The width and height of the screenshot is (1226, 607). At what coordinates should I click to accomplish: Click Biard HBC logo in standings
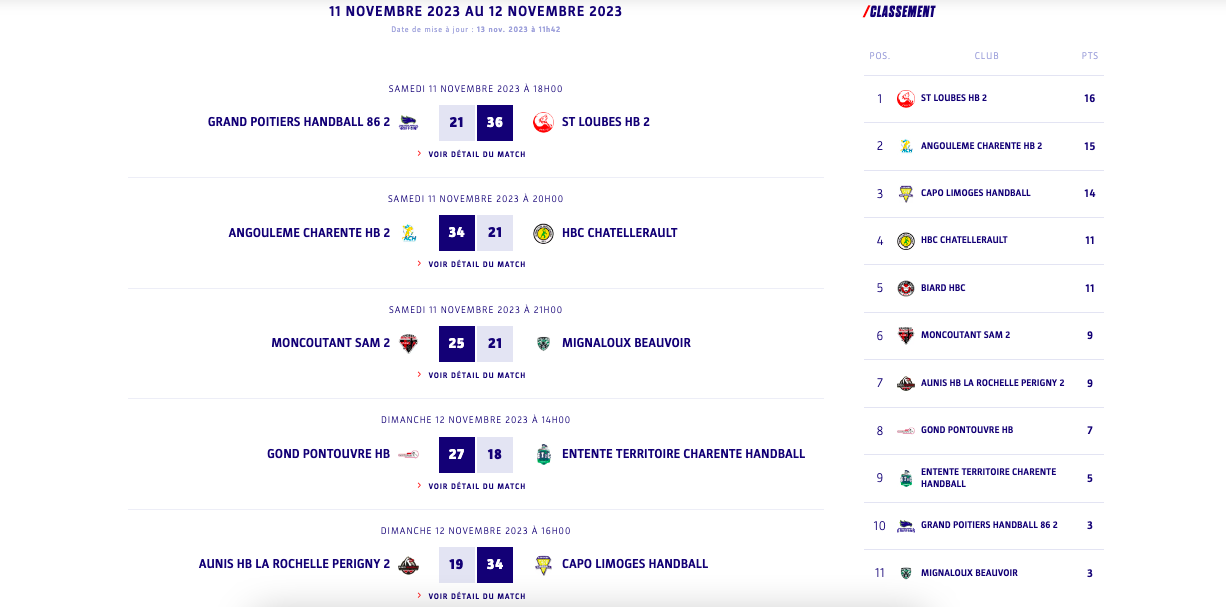click(x=906, y=288)
